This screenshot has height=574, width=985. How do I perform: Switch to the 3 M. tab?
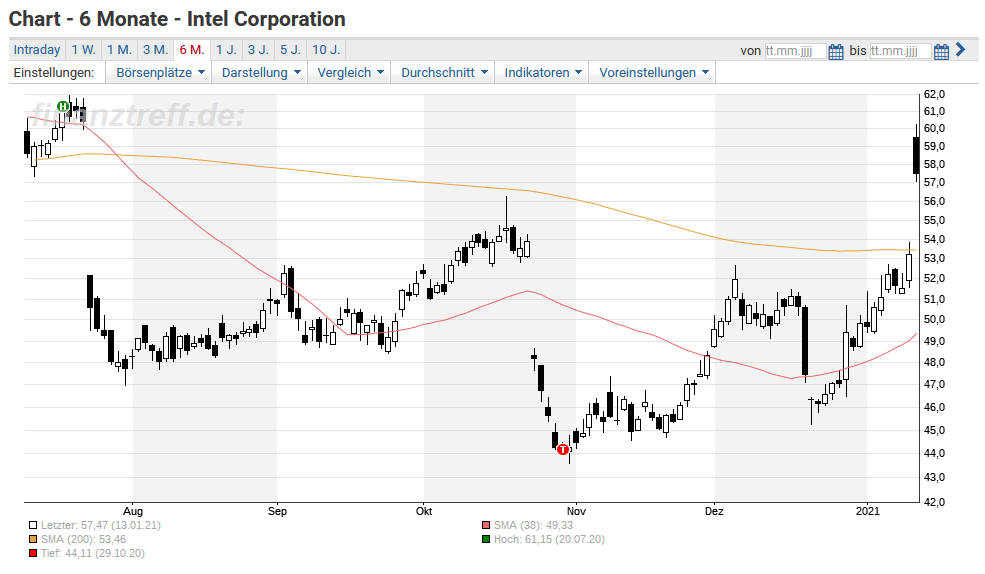(x=155, y=50)
